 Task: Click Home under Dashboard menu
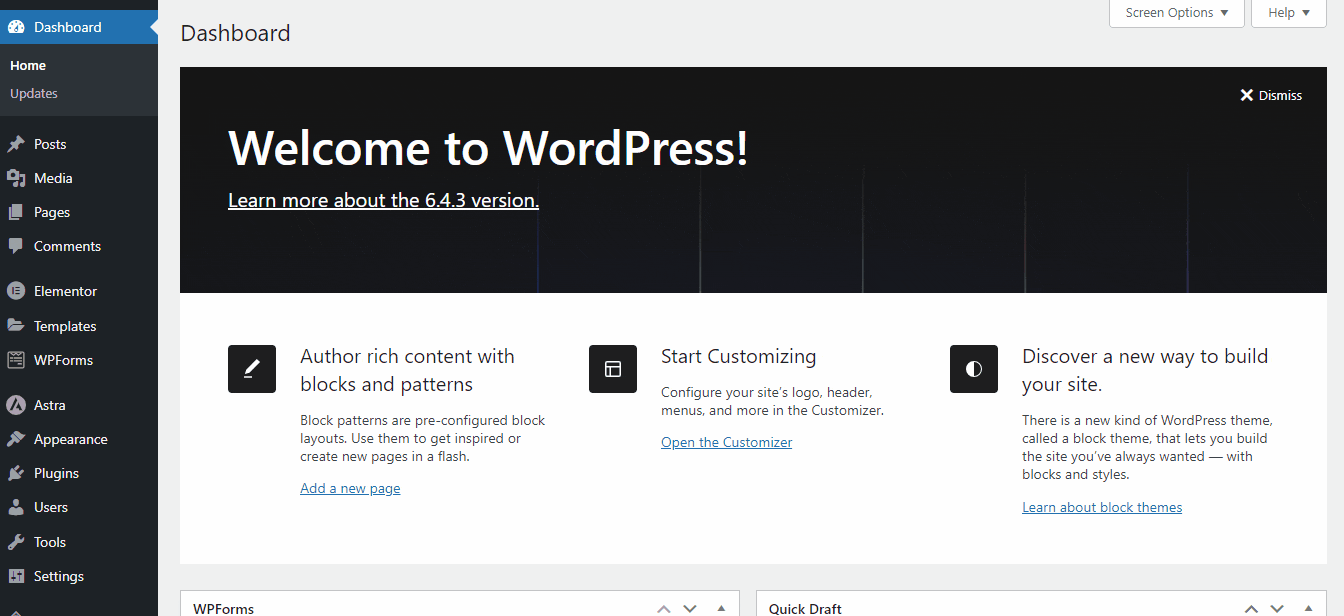coord(27,65)
